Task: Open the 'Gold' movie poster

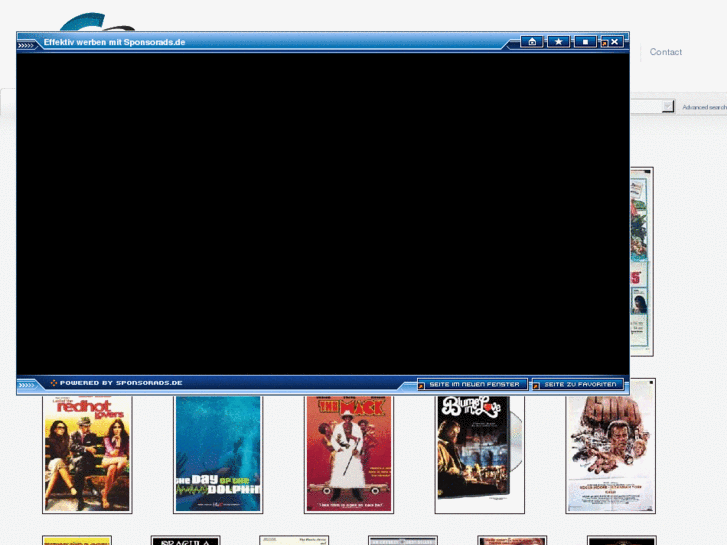Action: click(610, 446)
